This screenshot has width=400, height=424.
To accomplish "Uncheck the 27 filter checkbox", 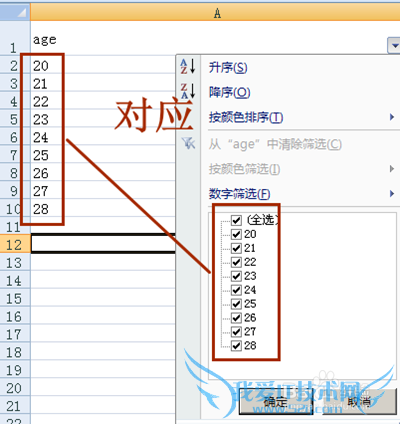I will [x=236, y=332].
